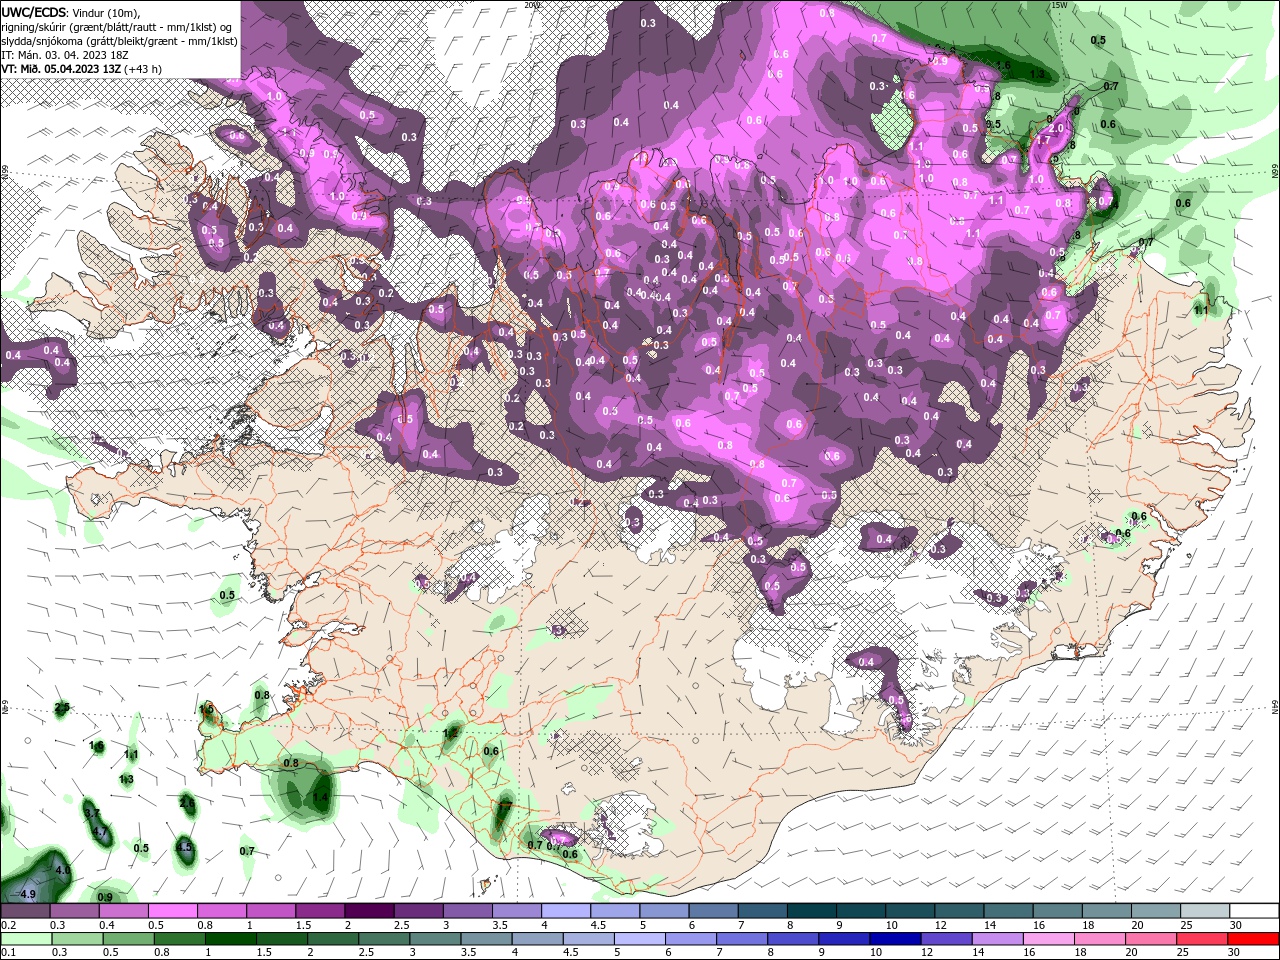Screen dimensions: 1280x960
Task: Click the '1.4' value in dark green cell
Action: [x=321, y=797]
